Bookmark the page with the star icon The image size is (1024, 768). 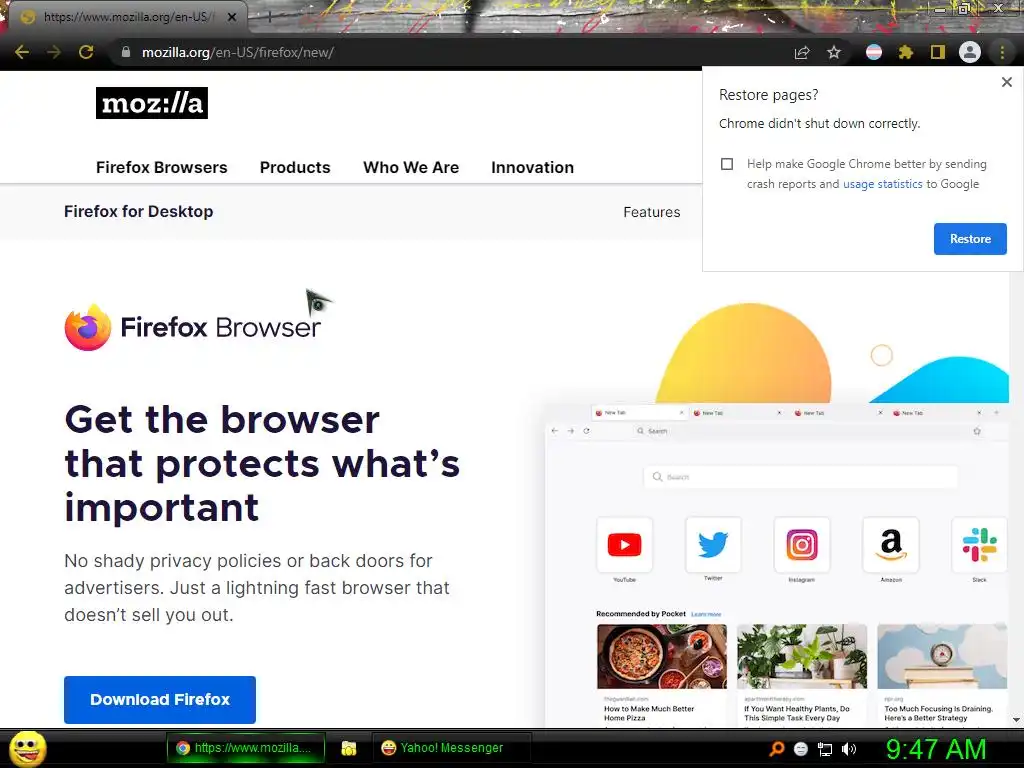[x=834, y=52]
